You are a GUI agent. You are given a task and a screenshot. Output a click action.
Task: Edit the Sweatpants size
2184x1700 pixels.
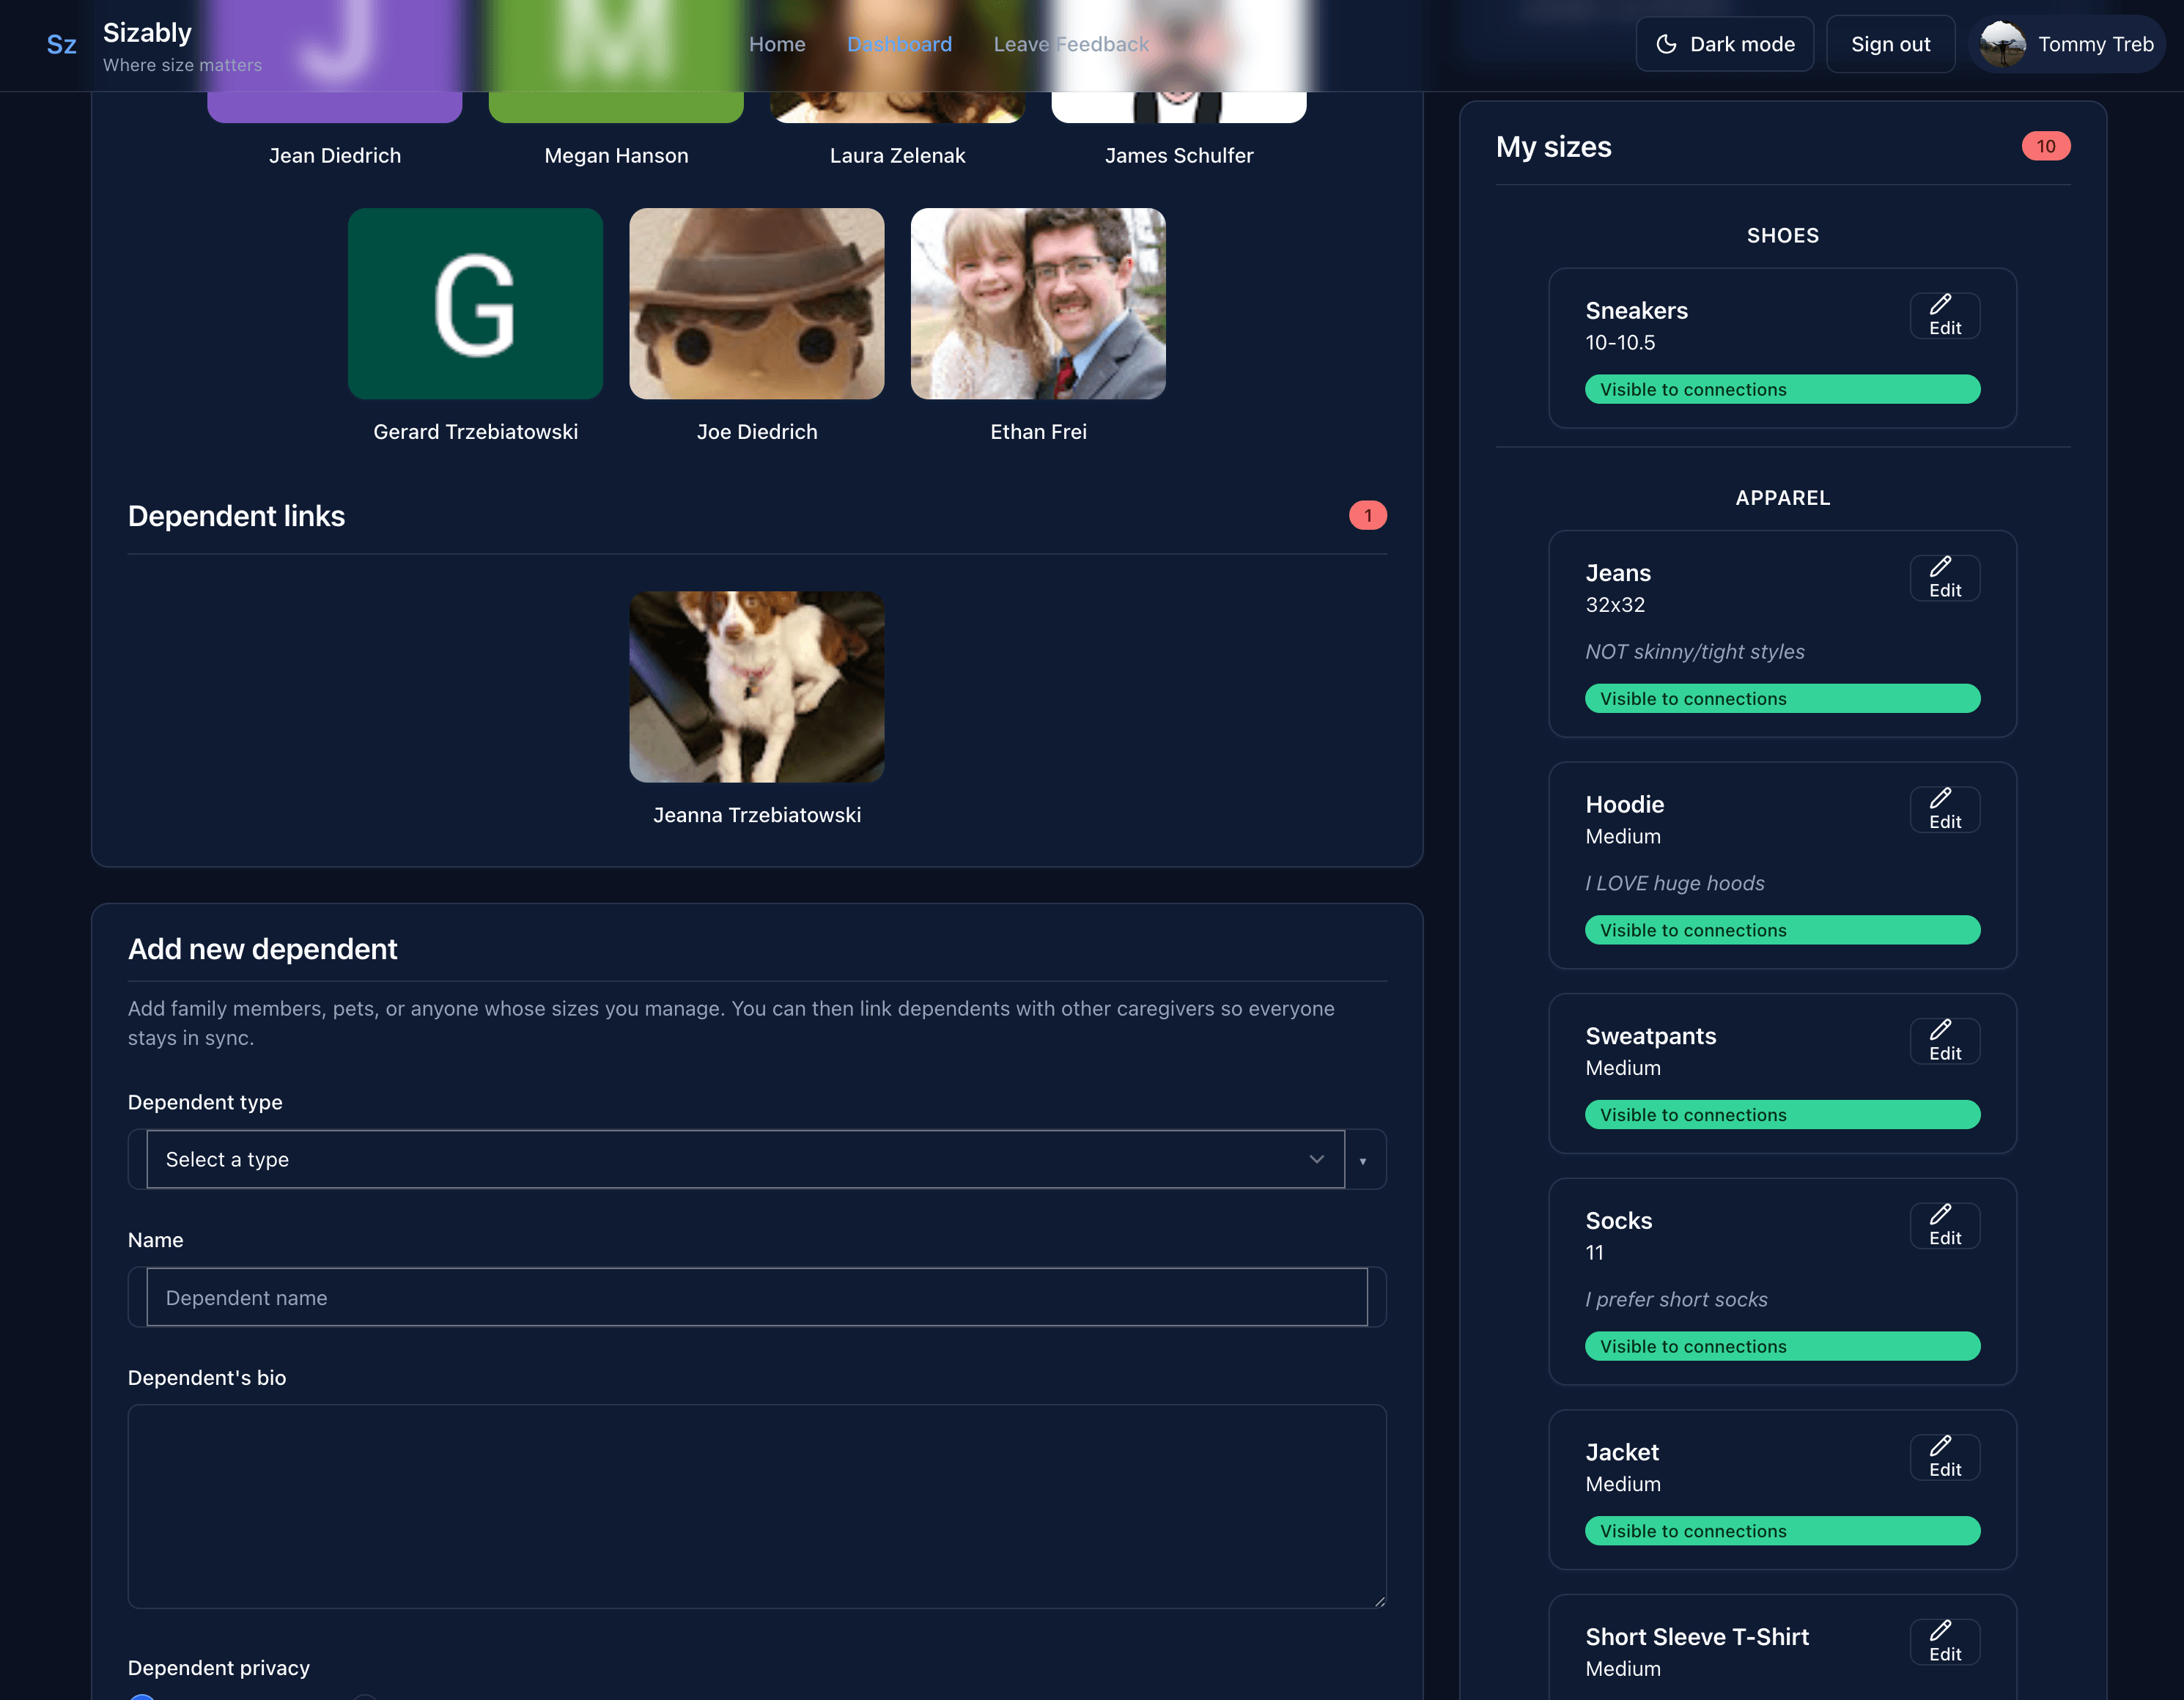point(1944,1041)
